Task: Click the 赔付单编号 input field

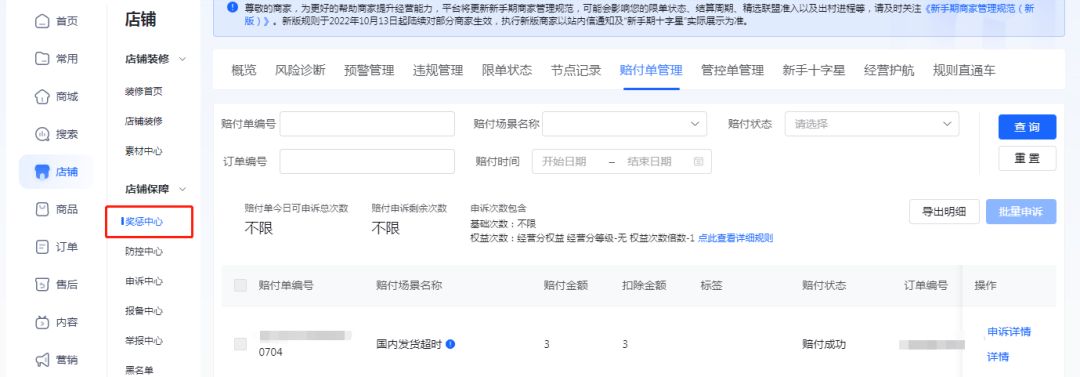Action: (x=367, y=124)
